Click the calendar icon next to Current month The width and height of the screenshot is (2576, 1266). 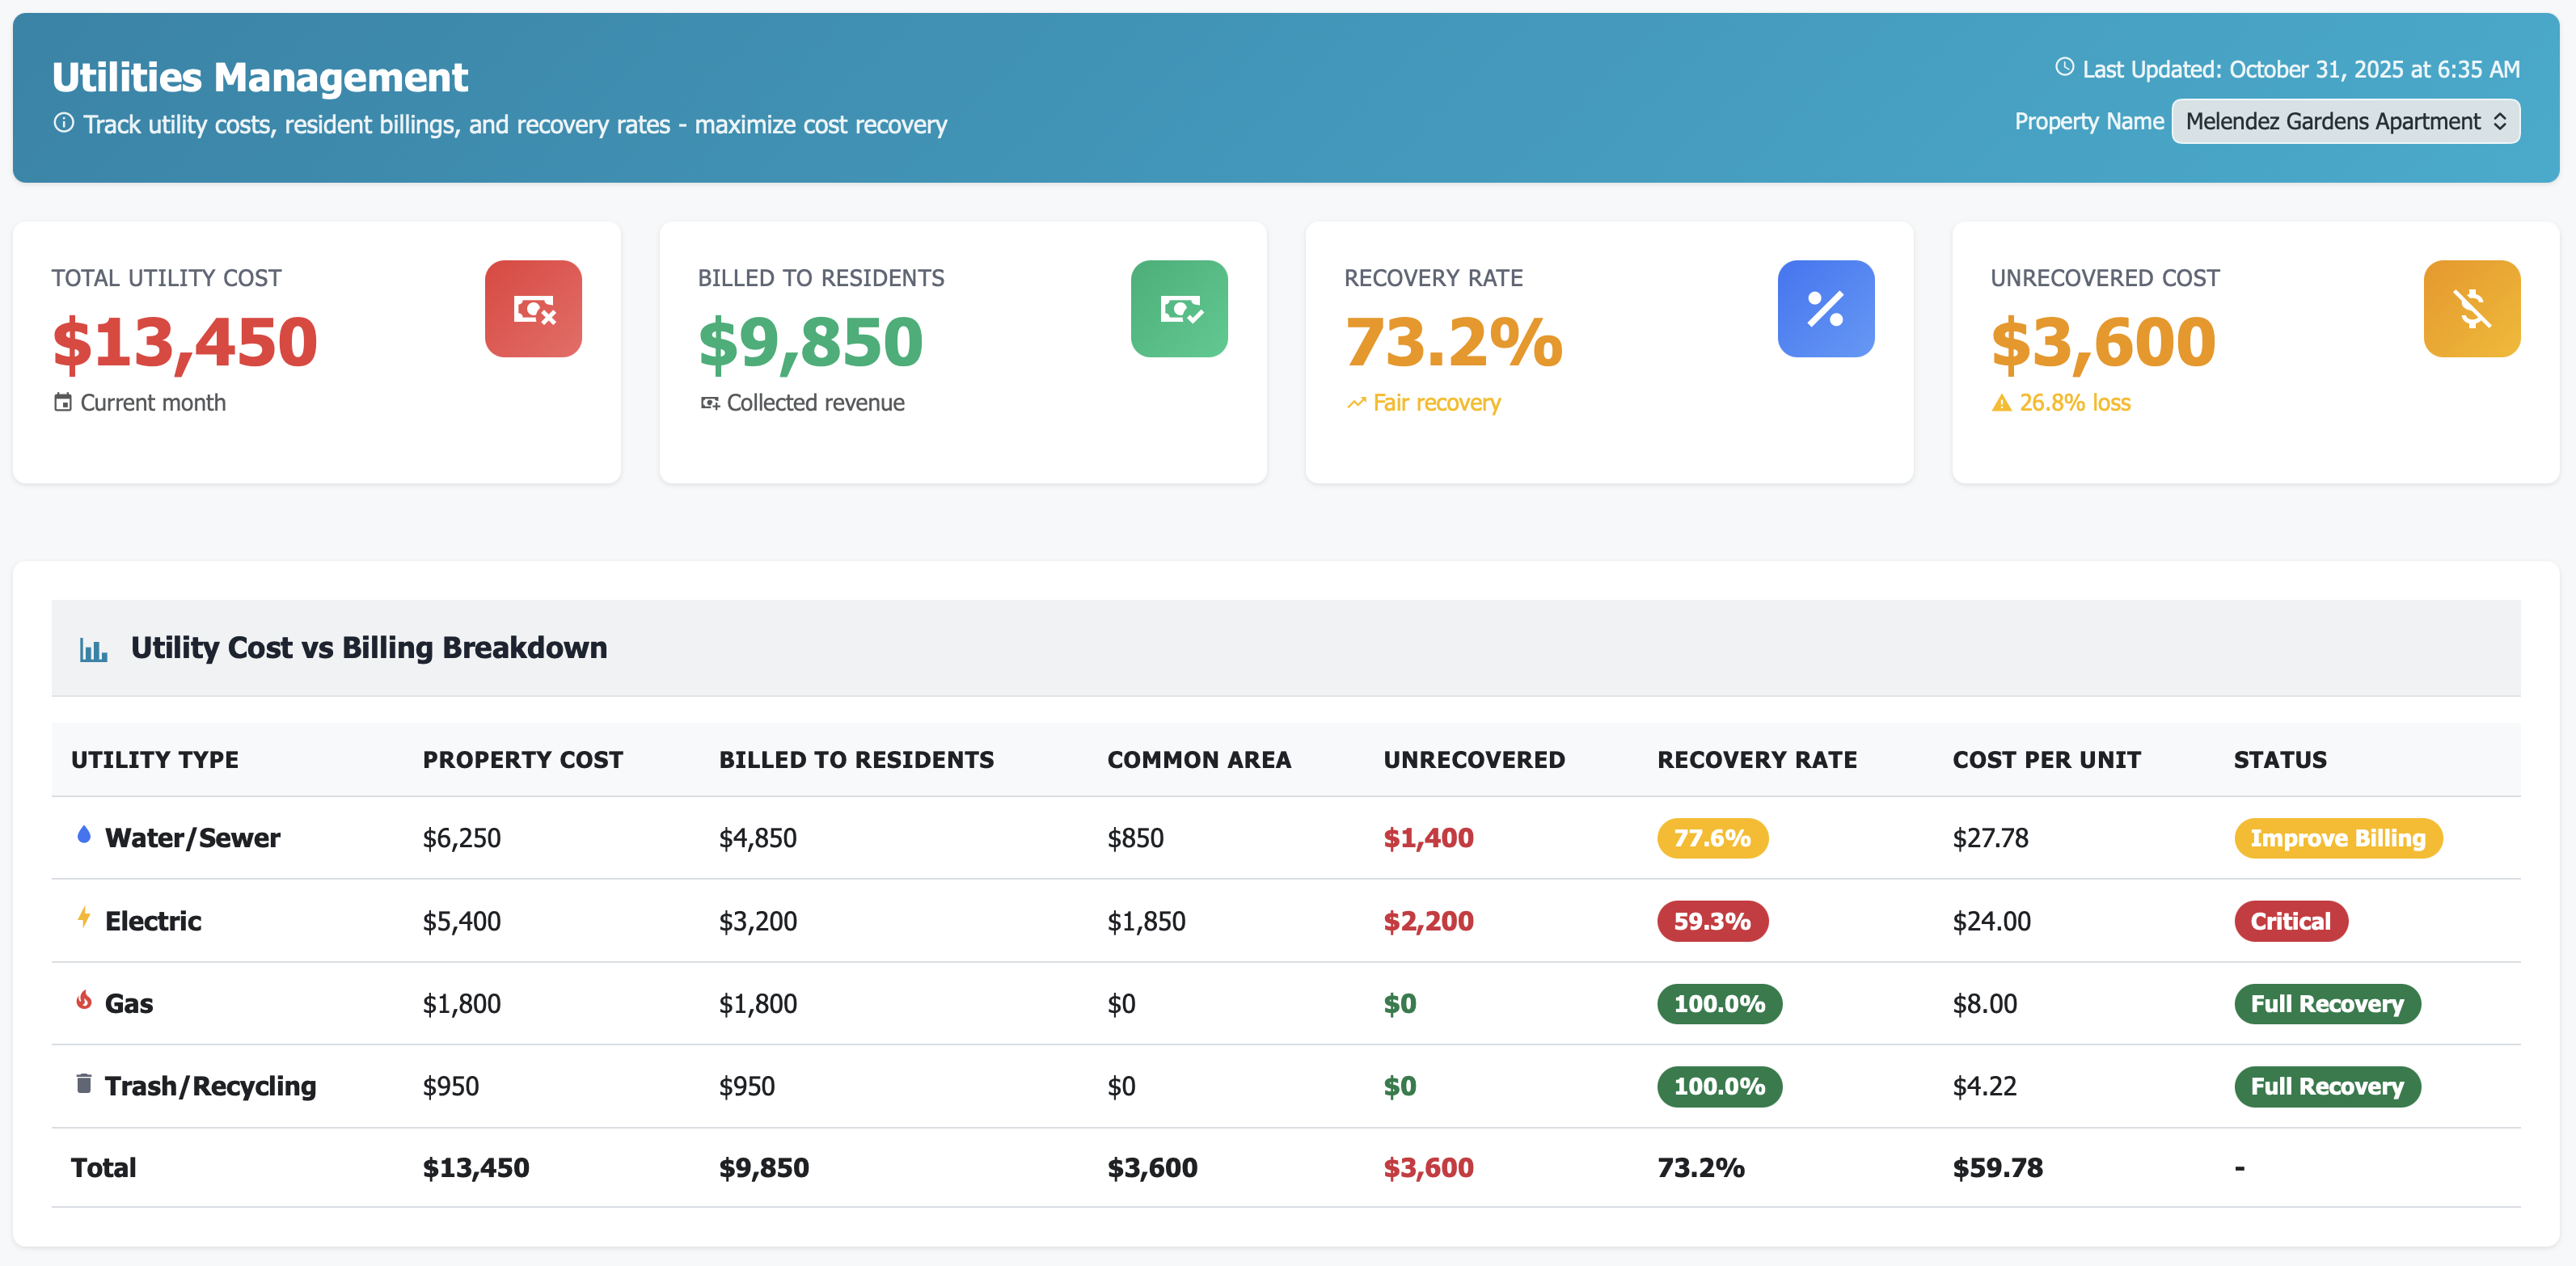coord(63,402)
